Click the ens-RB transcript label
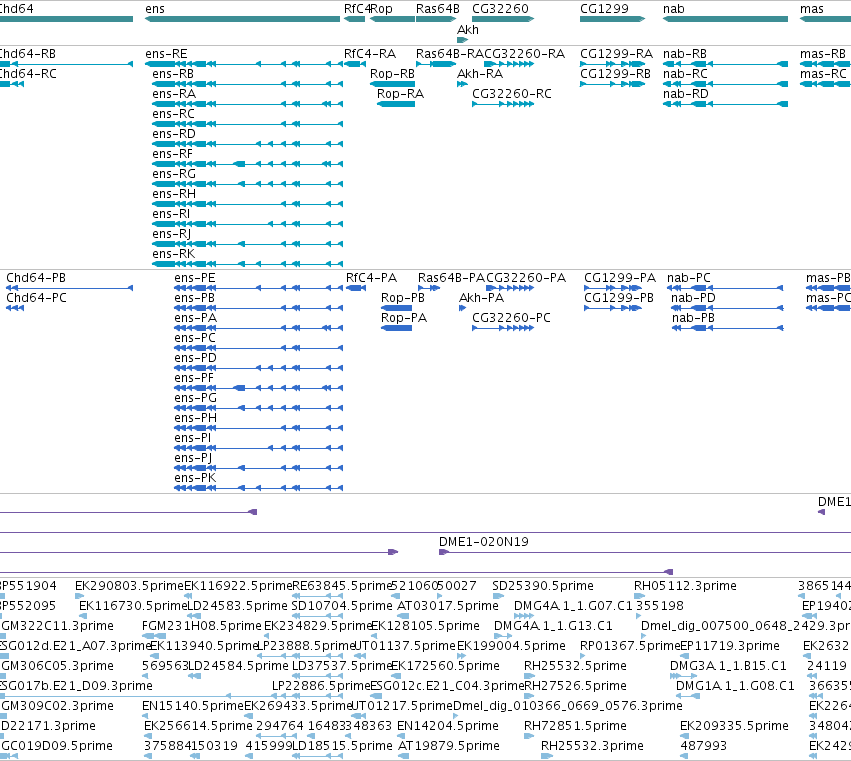851x761 pixels. [x=173, y=74]
